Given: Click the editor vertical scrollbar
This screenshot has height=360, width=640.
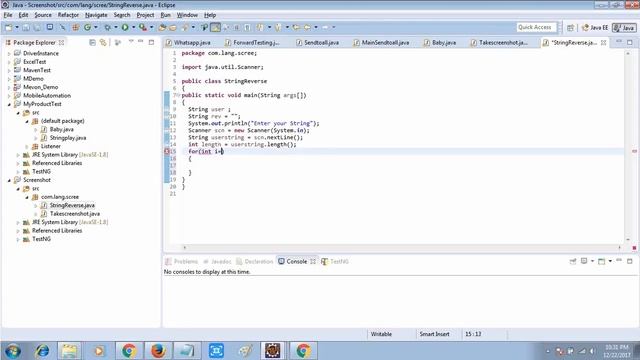Looking at the screenshot, I should [628, 147].
